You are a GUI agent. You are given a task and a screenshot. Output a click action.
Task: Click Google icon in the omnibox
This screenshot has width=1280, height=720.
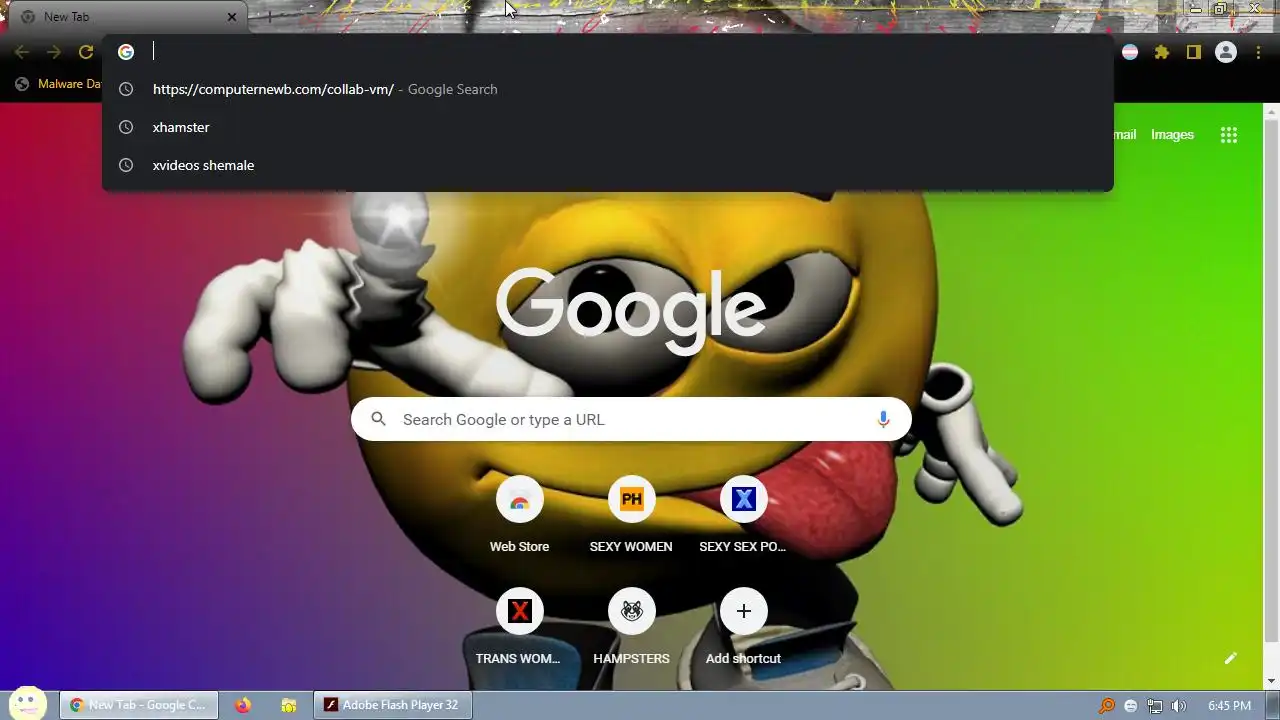point(126,52)
